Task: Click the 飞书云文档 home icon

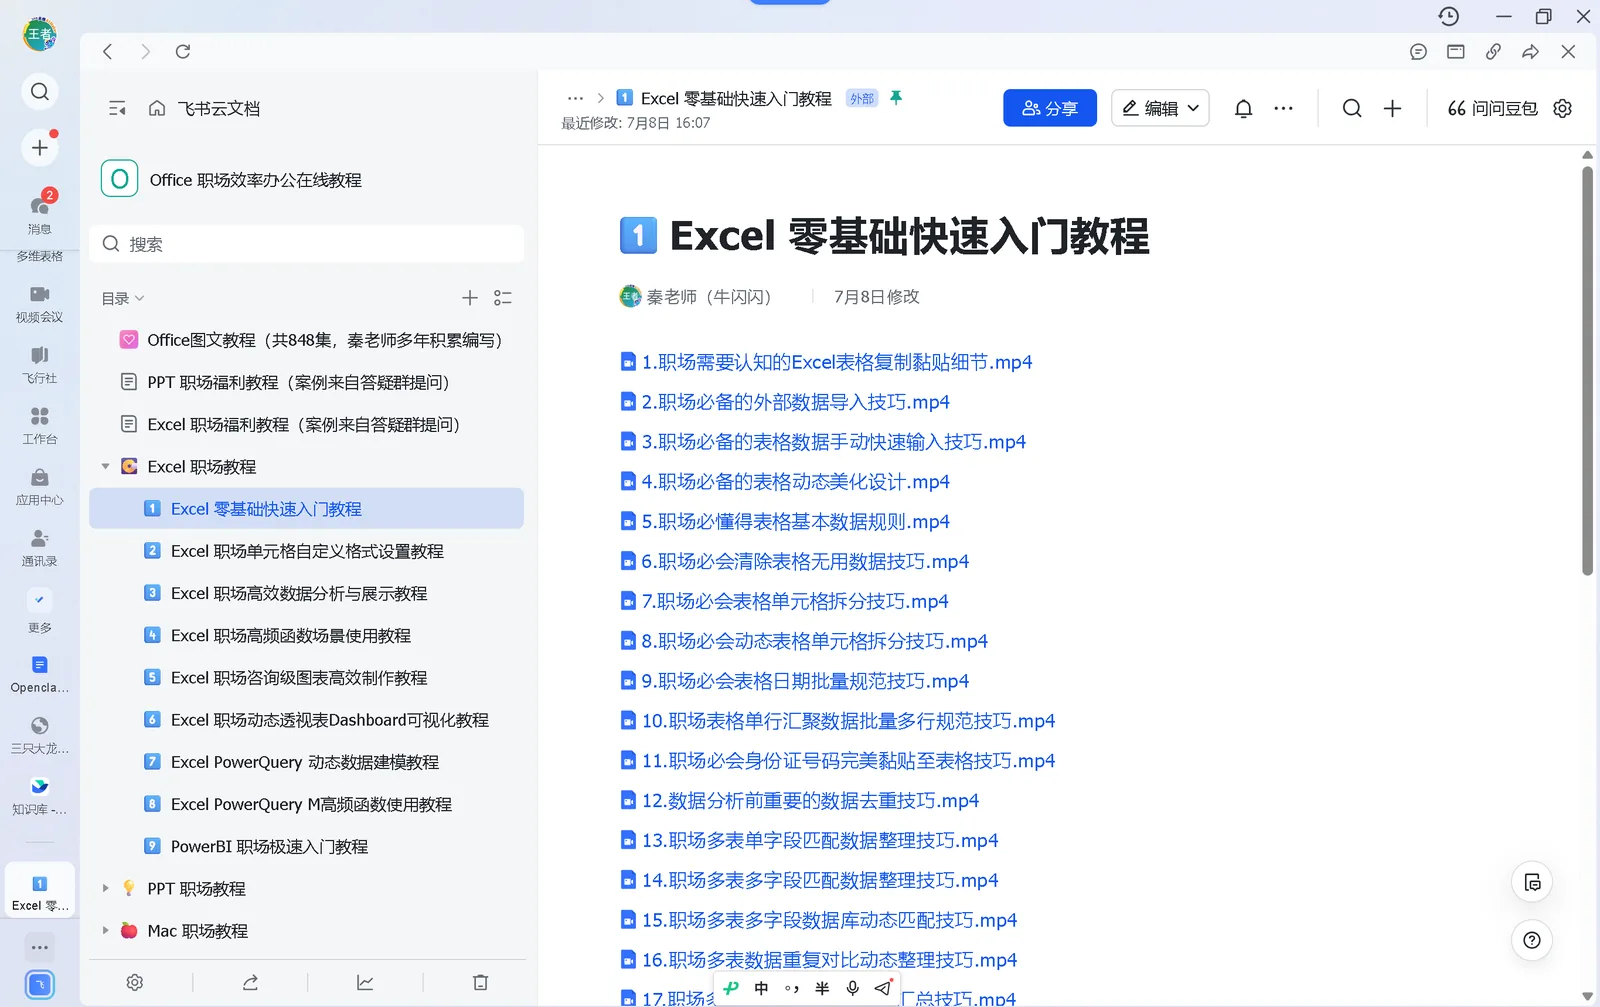Action: pos(157,108)
